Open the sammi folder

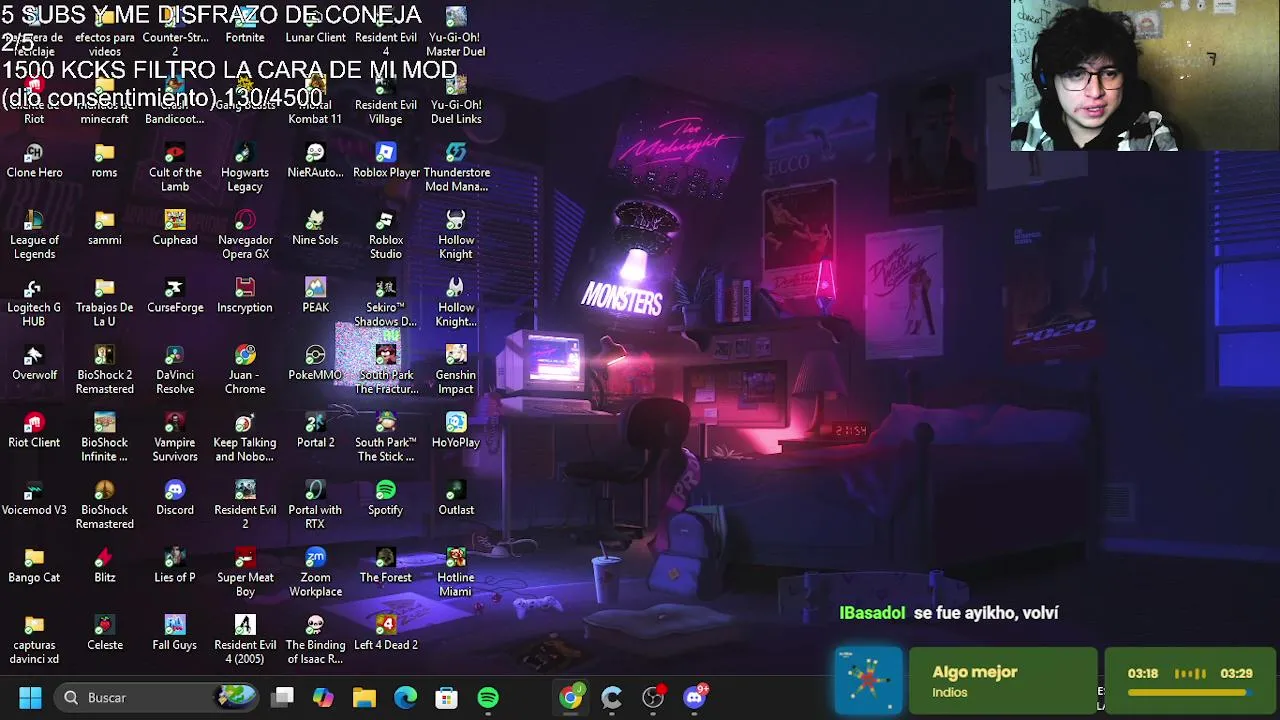click(104, 228)
